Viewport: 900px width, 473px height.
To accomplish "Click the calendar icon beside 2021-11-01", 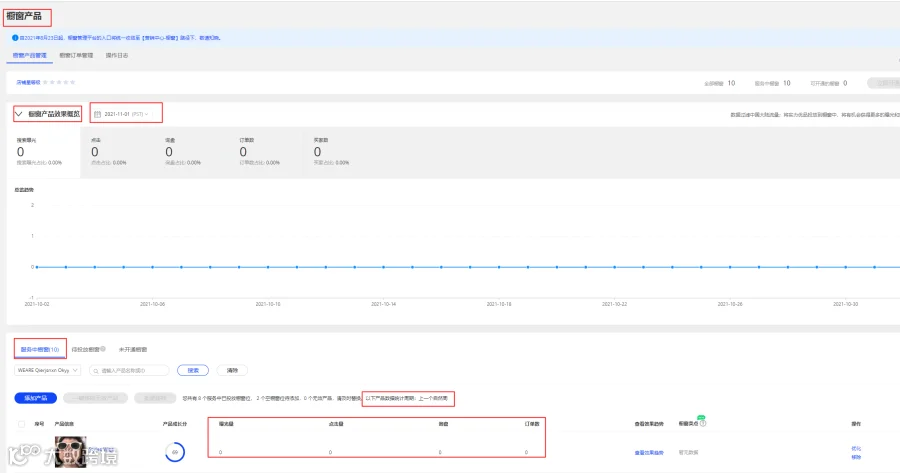I will [x=98, y=114].
